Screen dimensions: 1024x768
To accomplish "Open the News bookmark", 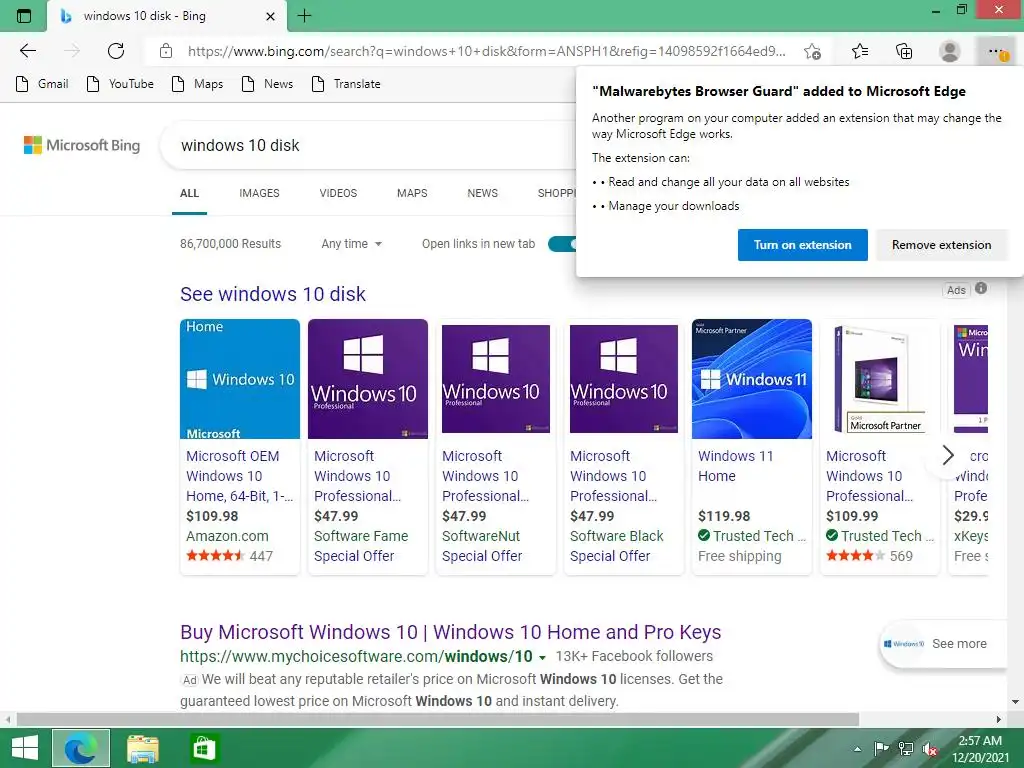I will [267, 84].
